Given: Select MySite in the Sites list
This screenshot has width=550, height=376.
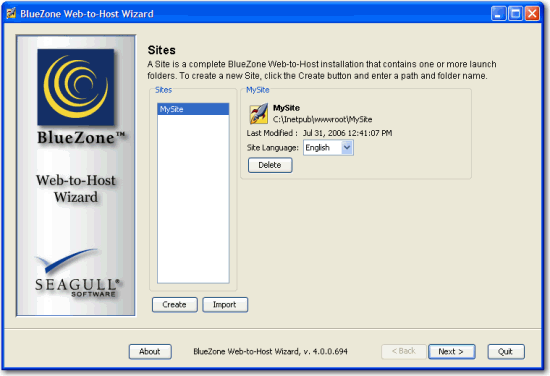Looking at the screenshot, I should pos(193,109).
